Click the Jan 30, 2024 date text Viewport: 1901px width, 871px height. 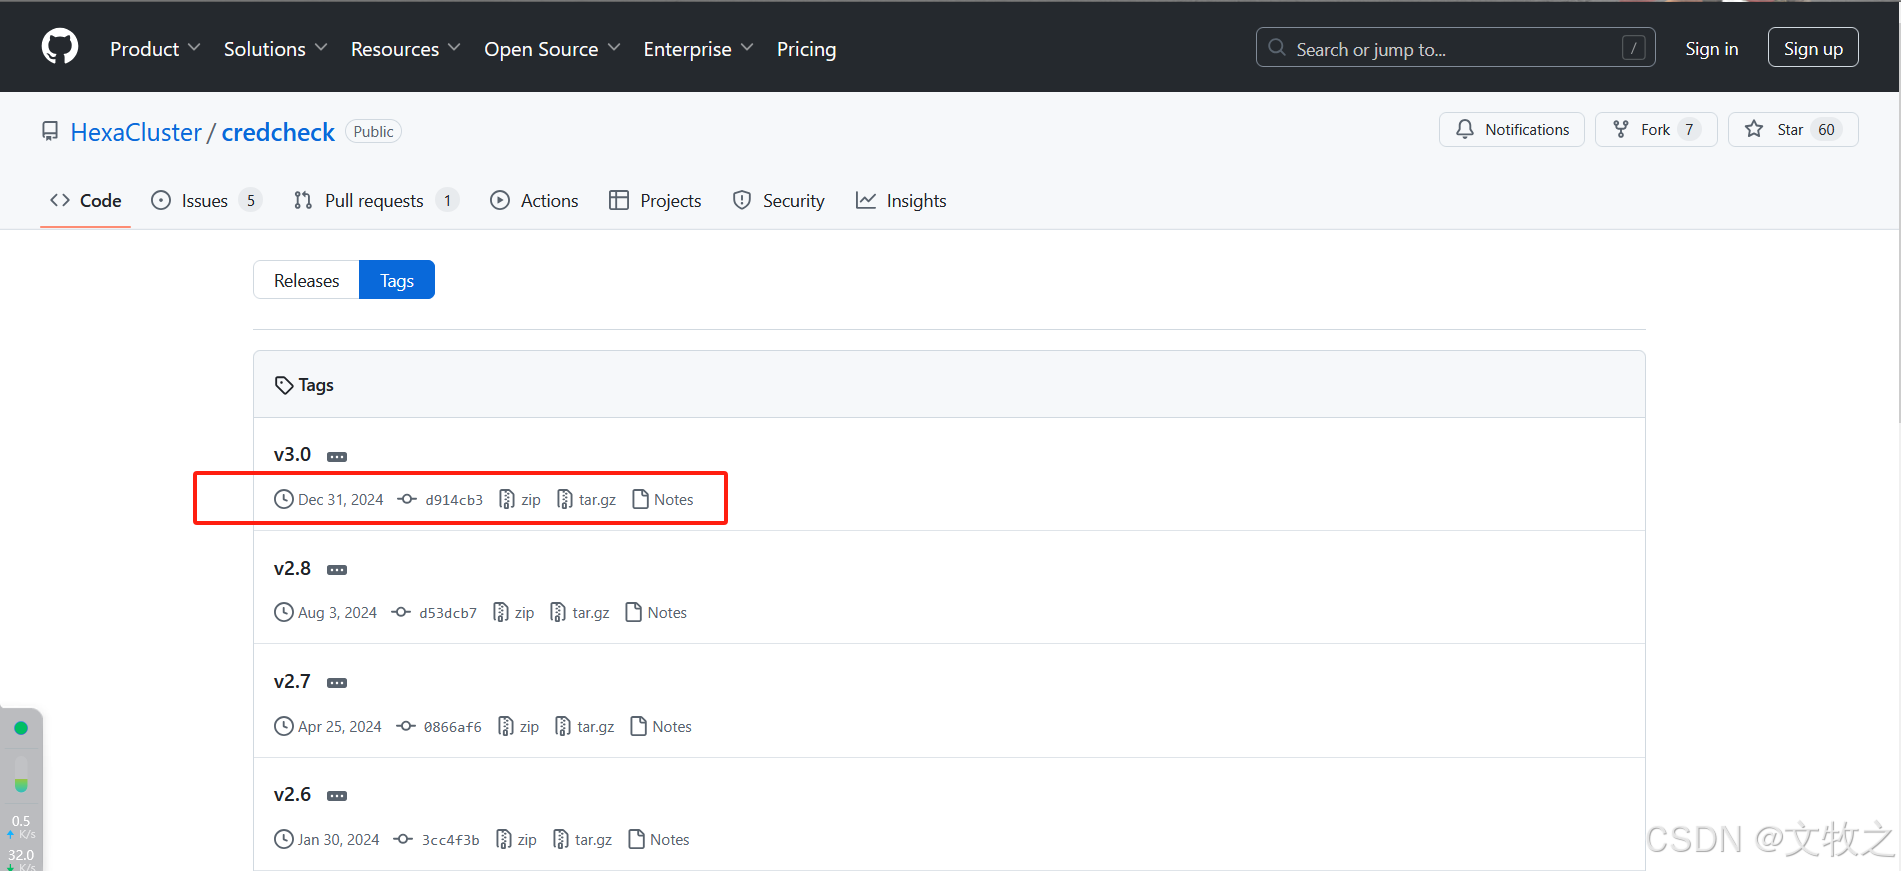(x=339, y=840)
